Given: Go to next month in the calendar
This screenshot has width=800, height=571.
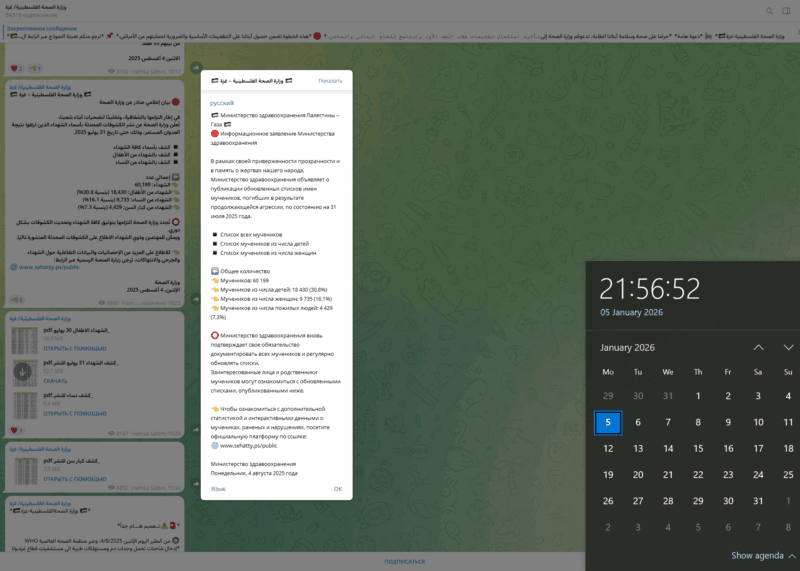Looking at the screenshot, I should coord(789,347).
